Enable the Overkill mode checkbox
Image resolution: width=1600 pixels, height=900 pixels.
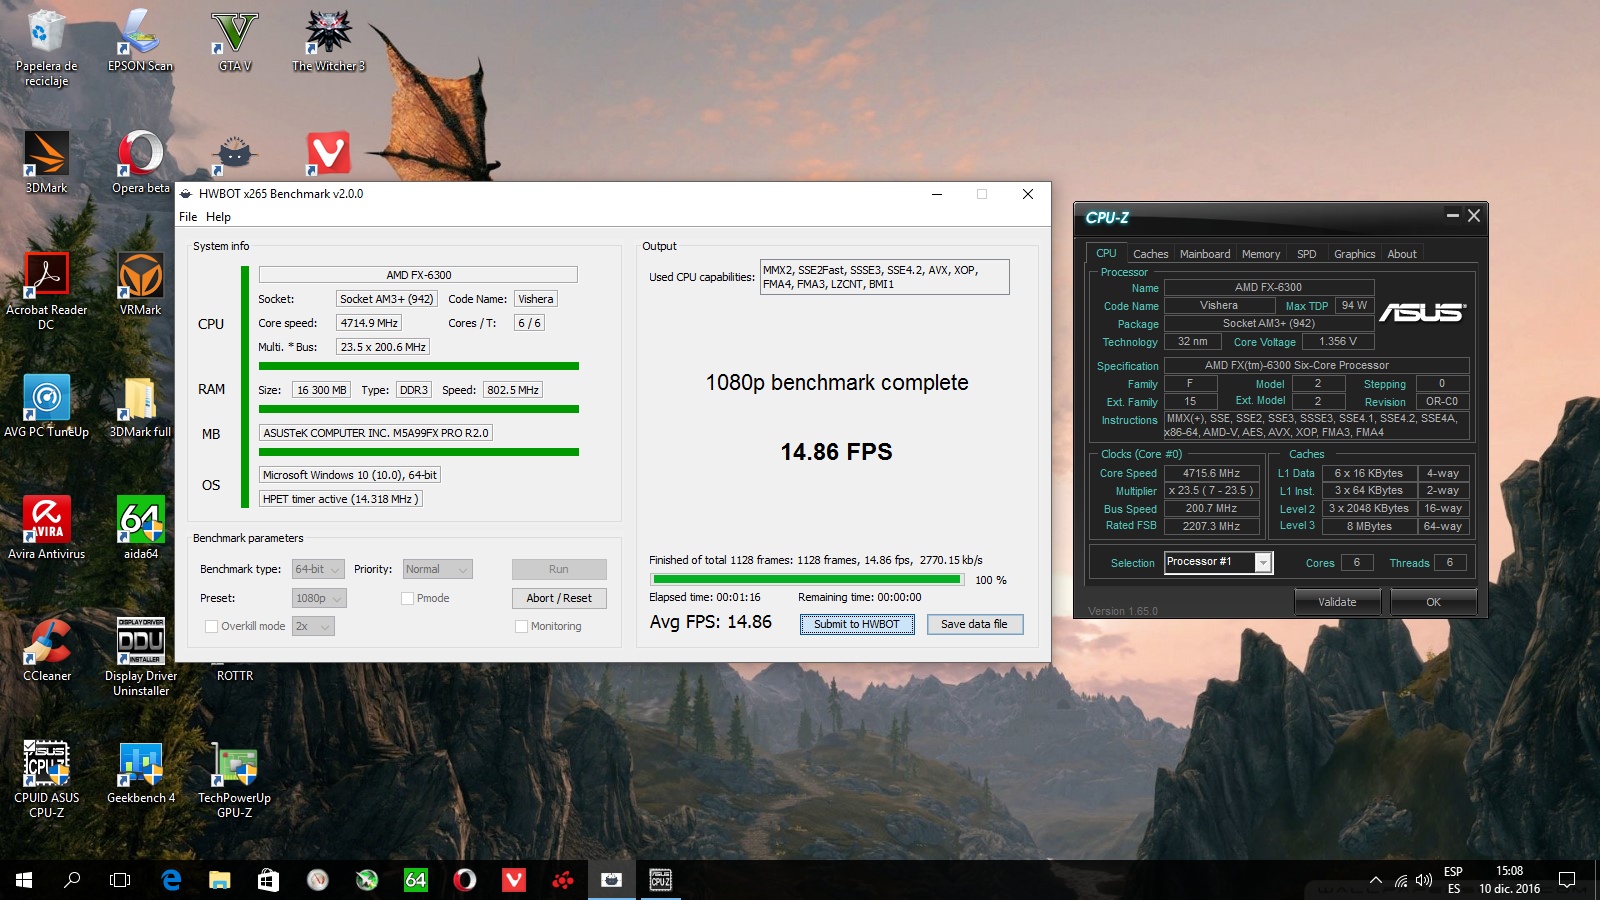[x=211, y=626]
